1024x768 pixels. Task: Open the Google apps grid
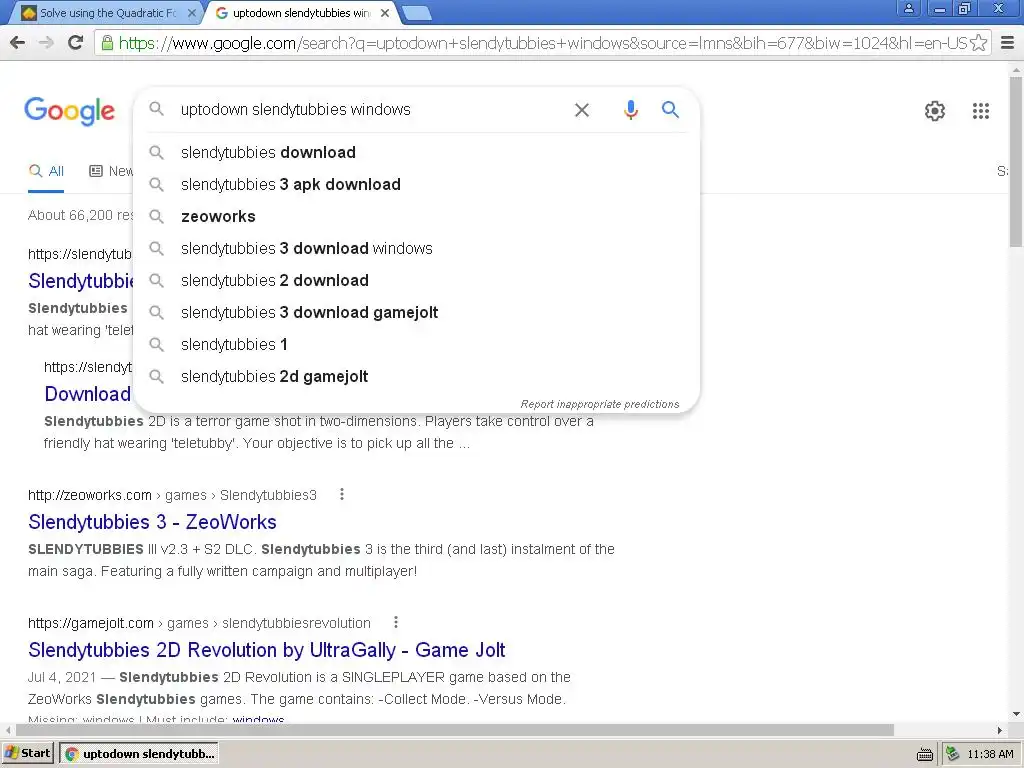coord(980,111)
